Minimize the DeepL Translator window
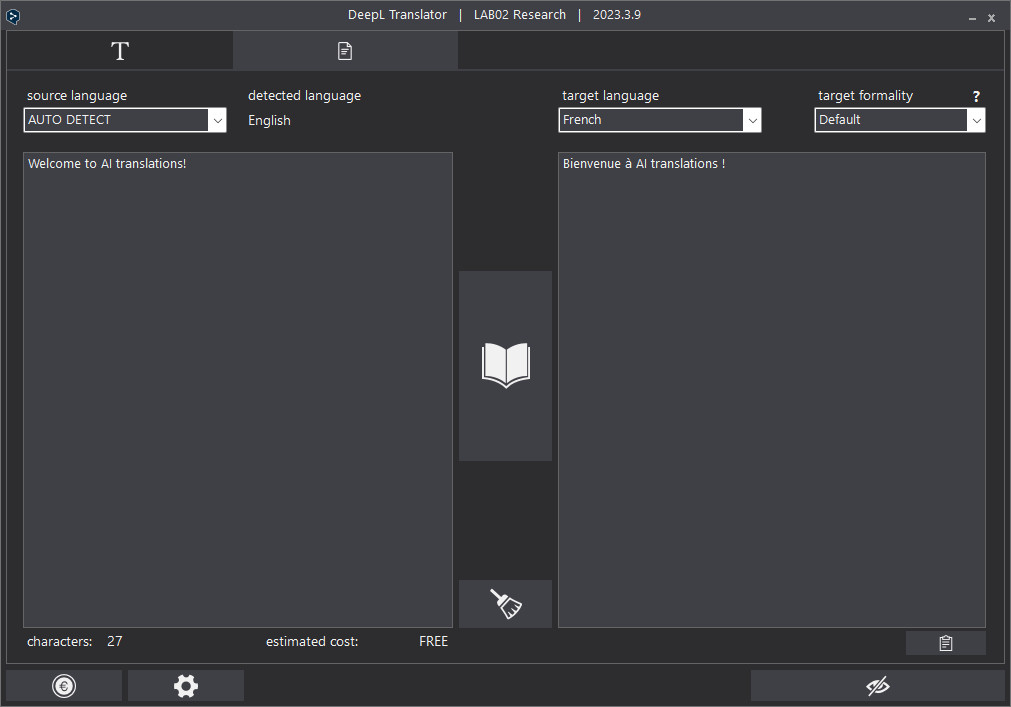This screenshot has height=707, width=1011. point(972,19)
